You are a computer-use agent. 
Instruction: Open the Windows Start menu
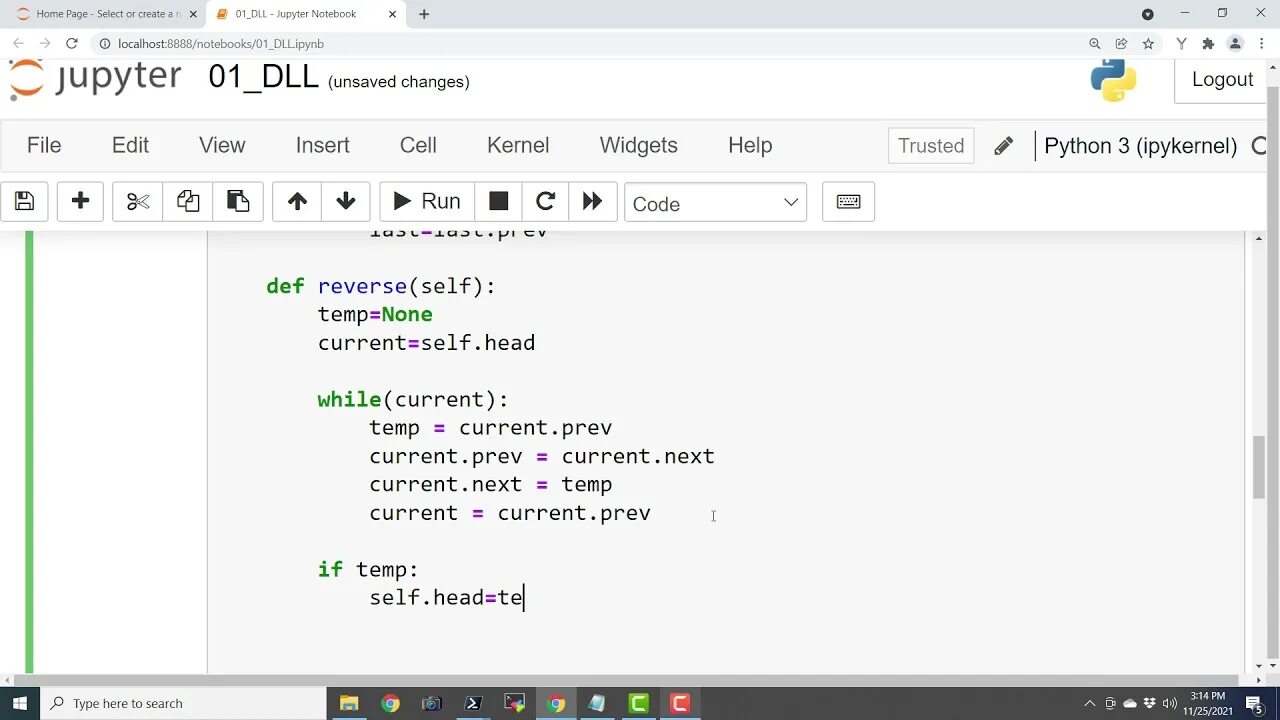20,703
